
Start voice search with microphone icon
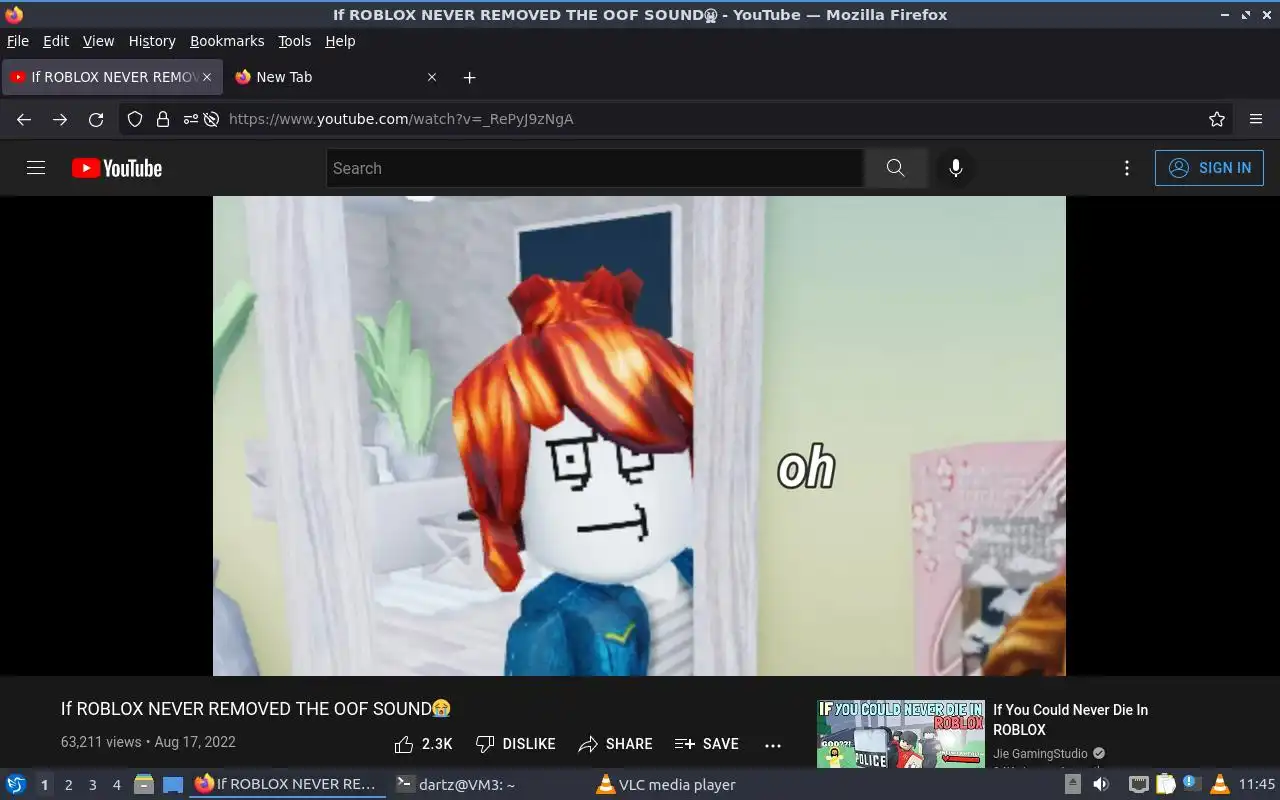coord(956,168)
